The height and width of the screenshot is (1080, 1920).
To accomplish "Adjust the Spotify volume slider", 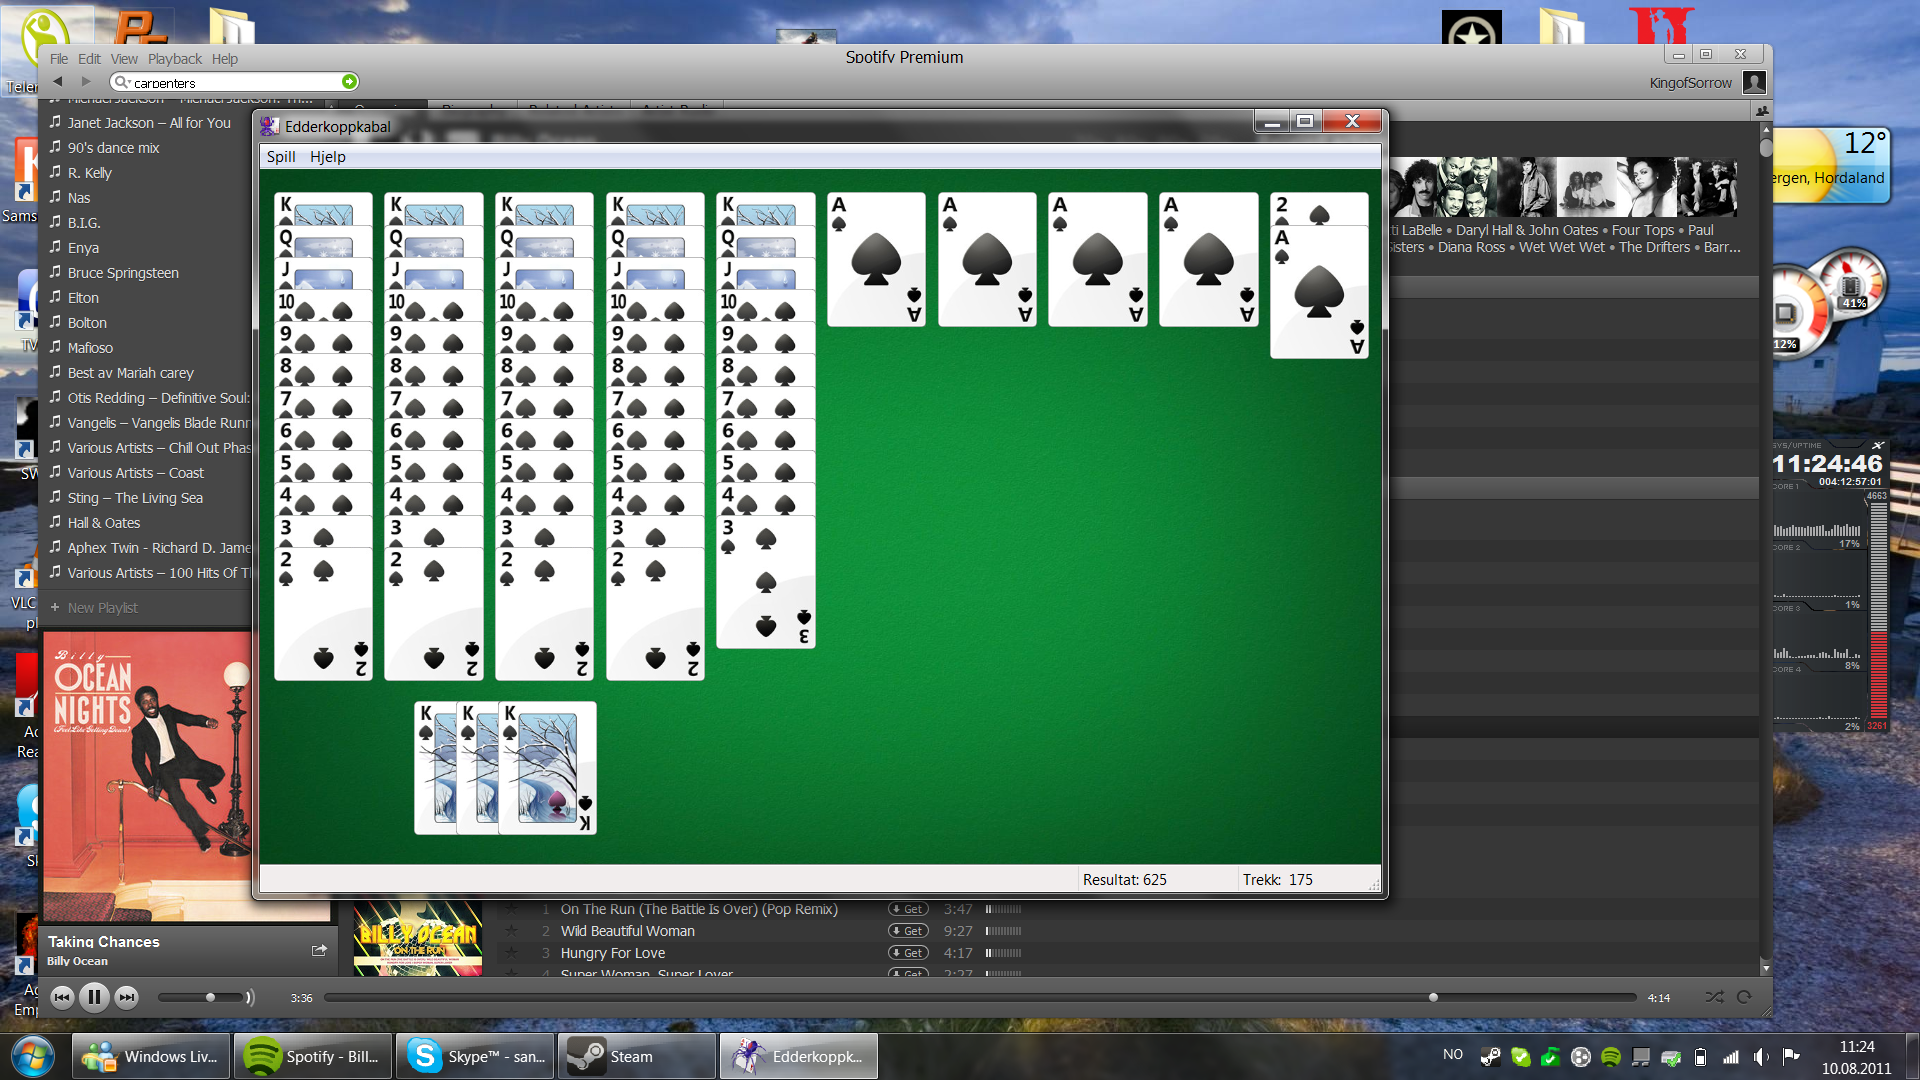I will (x=200, y=997).
